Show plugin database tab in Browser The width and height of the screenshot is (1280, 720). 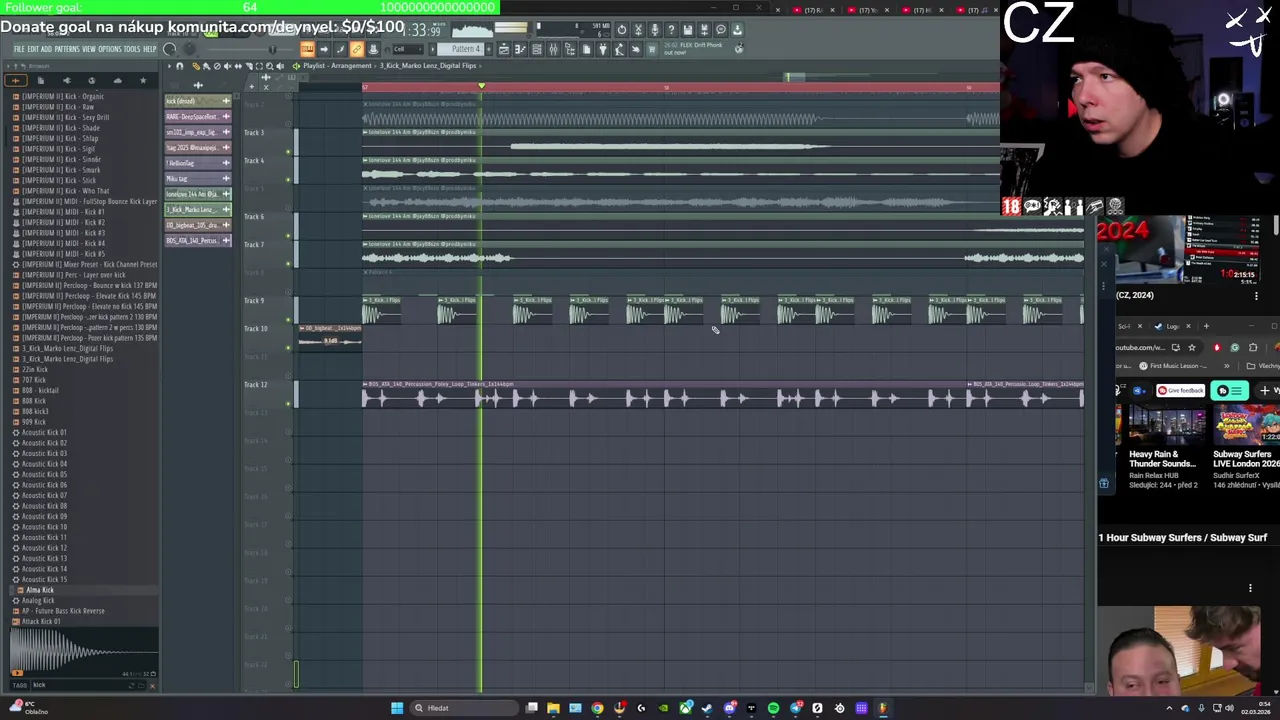(x=67, y=80)
